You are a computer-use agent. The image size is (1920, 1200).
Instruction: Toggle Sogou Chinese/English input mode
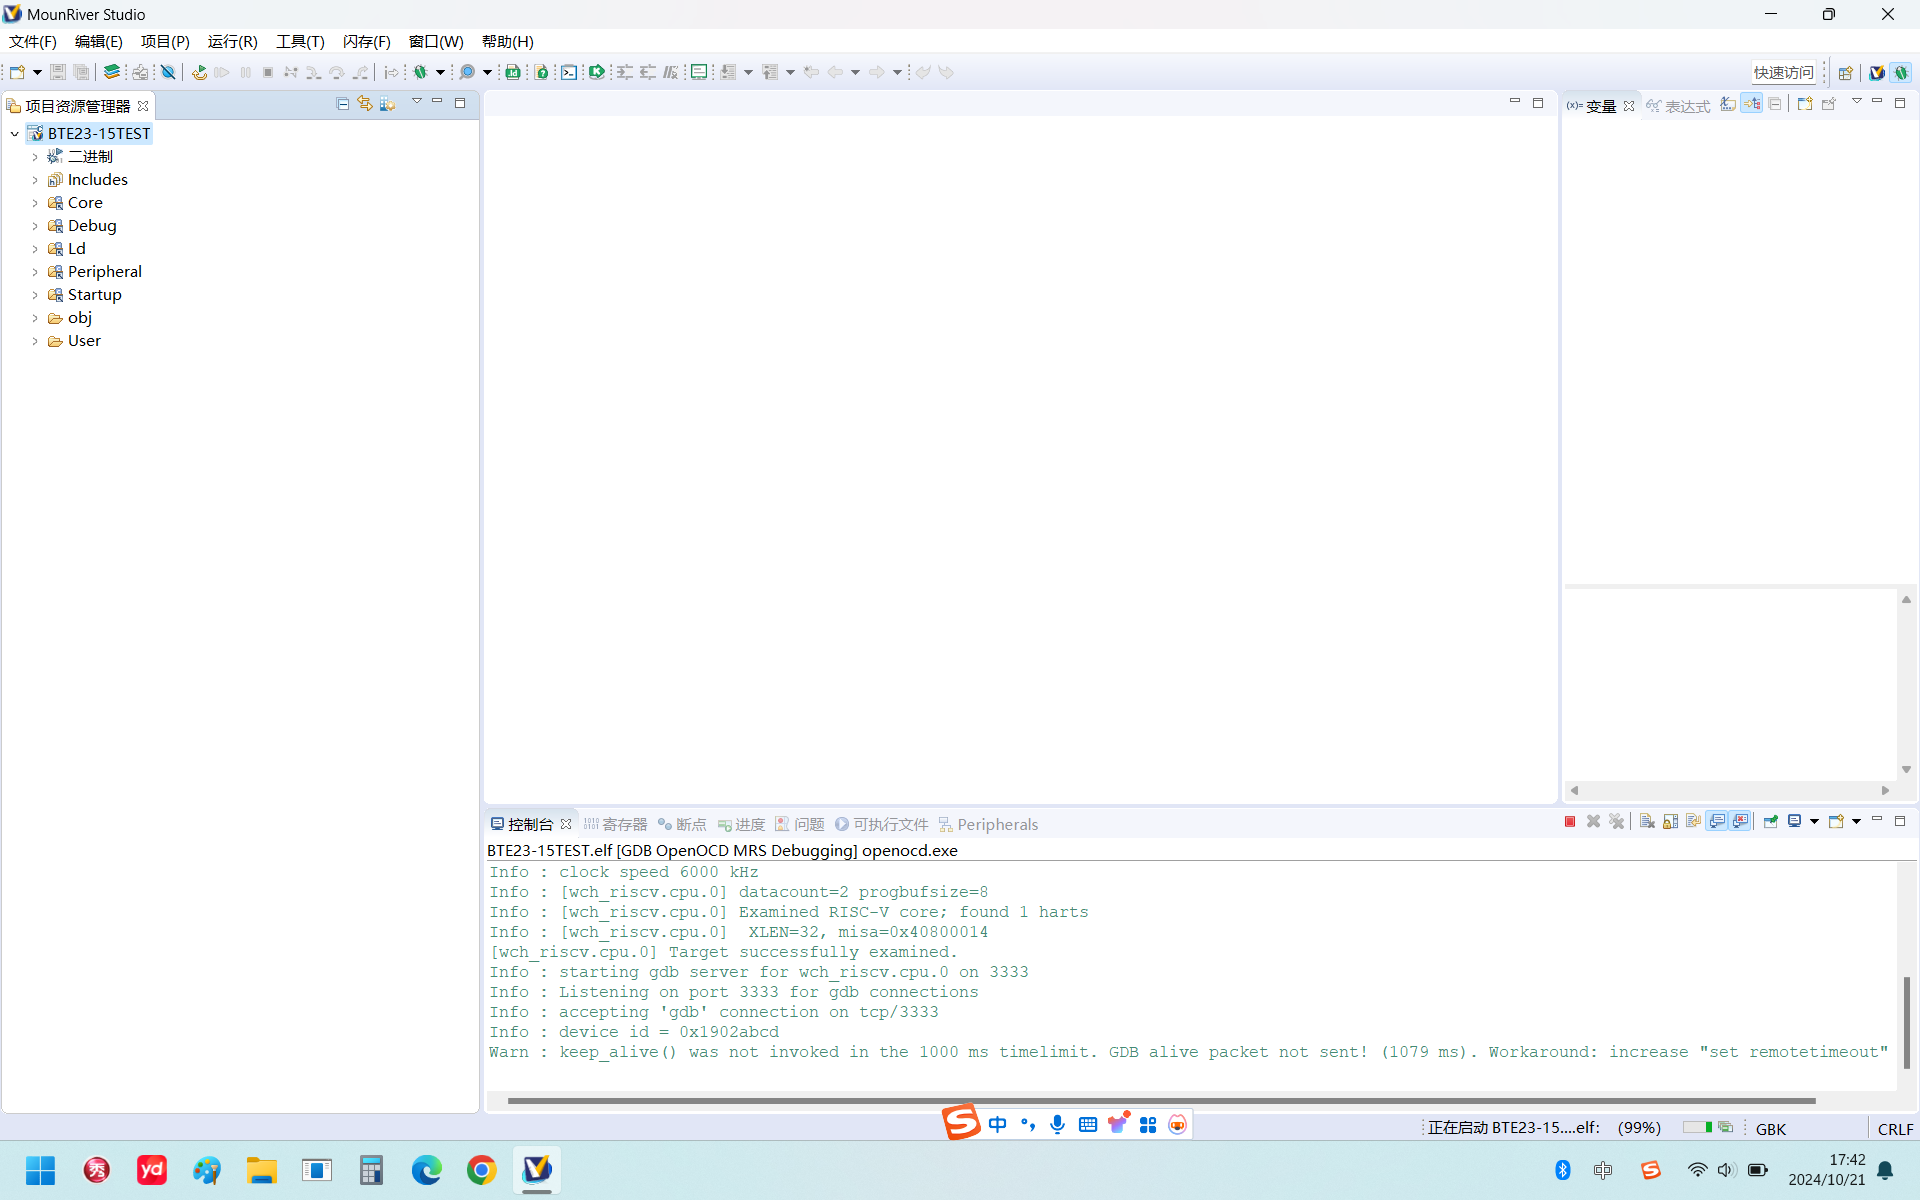click(x=998, y=1125)
